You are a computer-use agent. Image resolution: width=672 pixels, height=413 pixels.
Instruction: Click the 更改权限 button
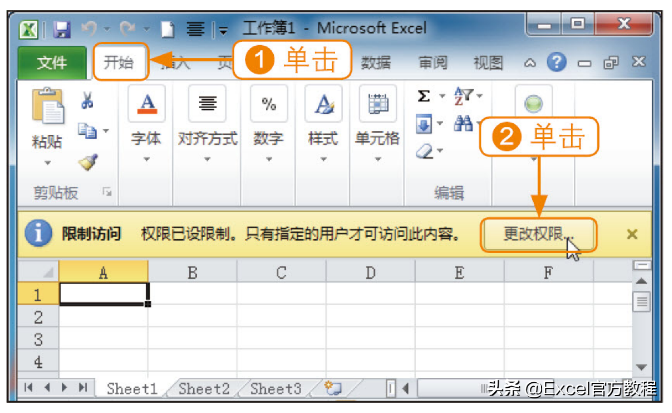[538, 234]
